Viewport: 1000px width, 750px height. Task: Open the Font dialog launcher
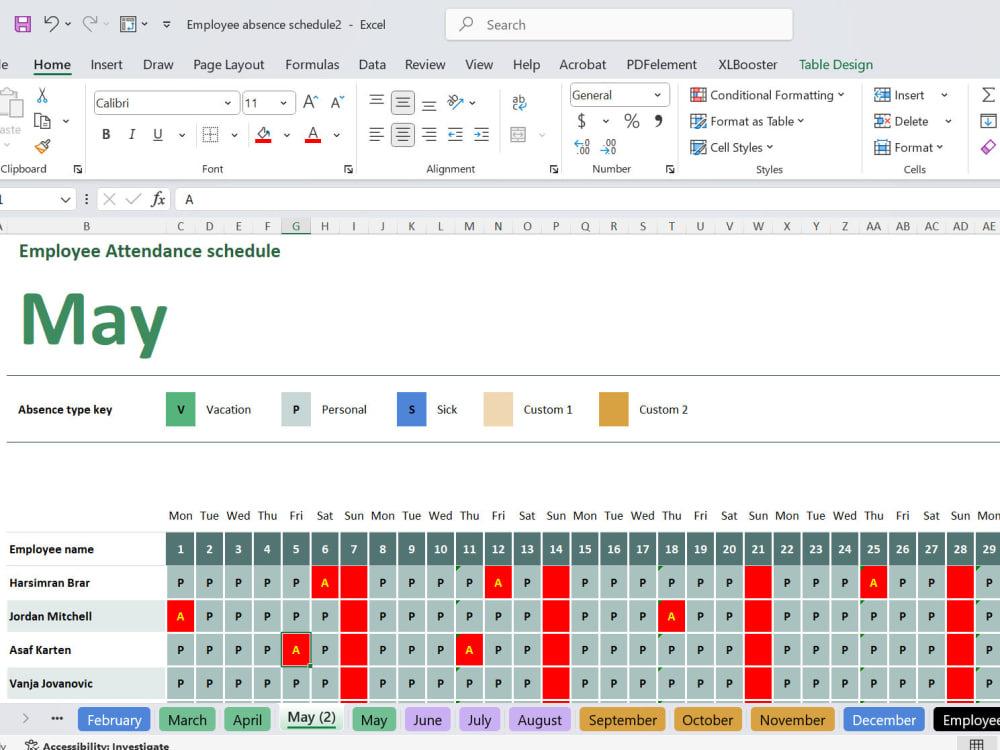[348, 169]
